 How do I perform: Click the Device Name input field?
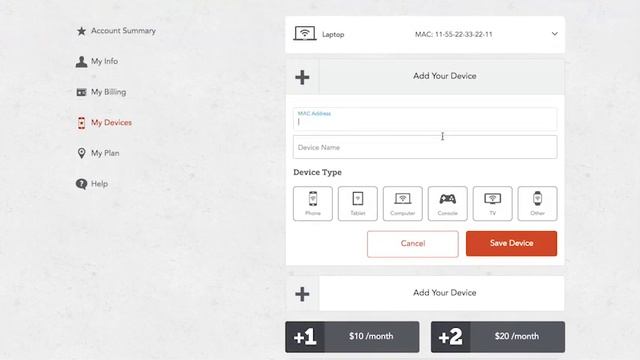tap(425, 147)
